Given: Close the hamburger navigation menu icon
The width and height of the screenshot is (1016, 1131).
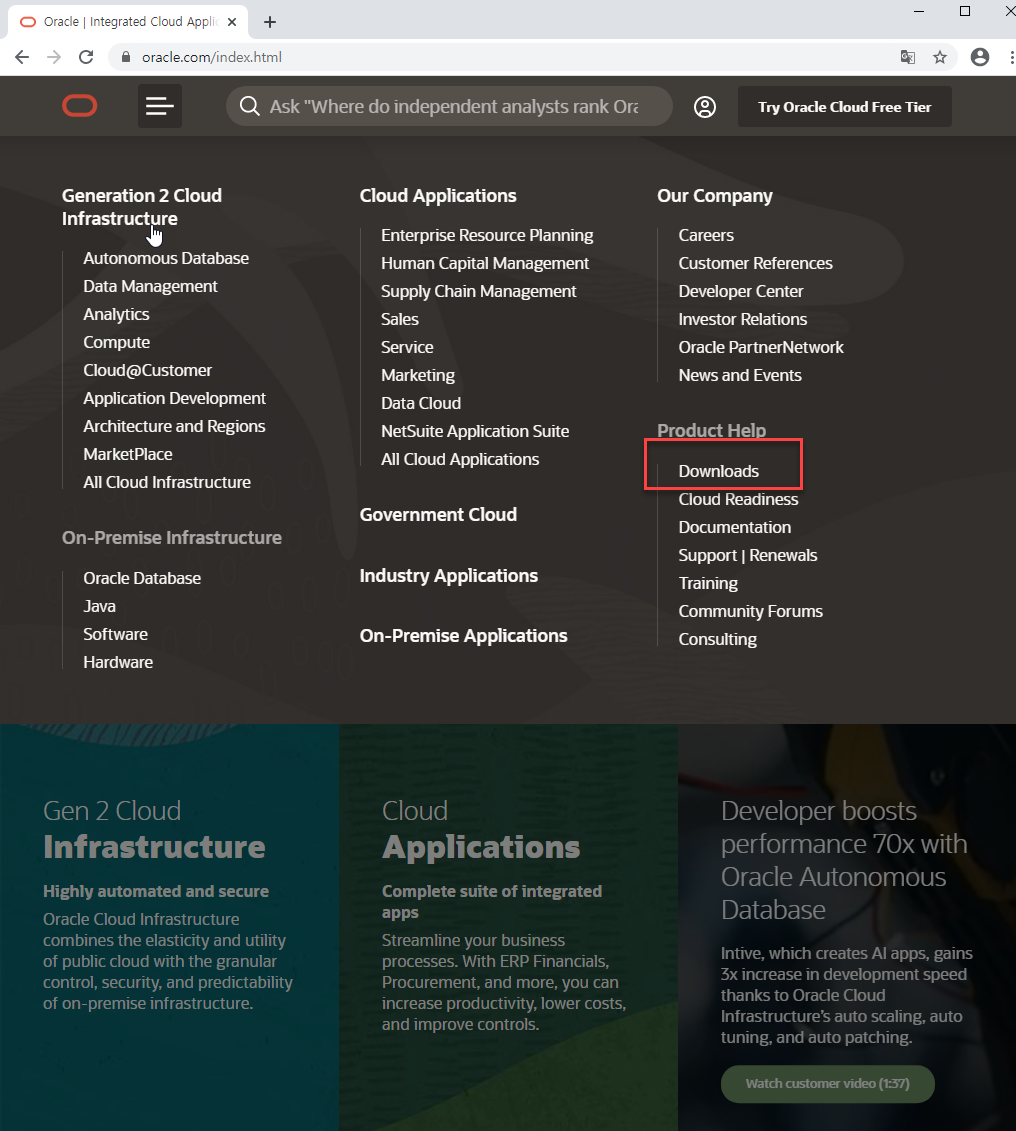Looking at the screenshot, I should tap(159, 106).
